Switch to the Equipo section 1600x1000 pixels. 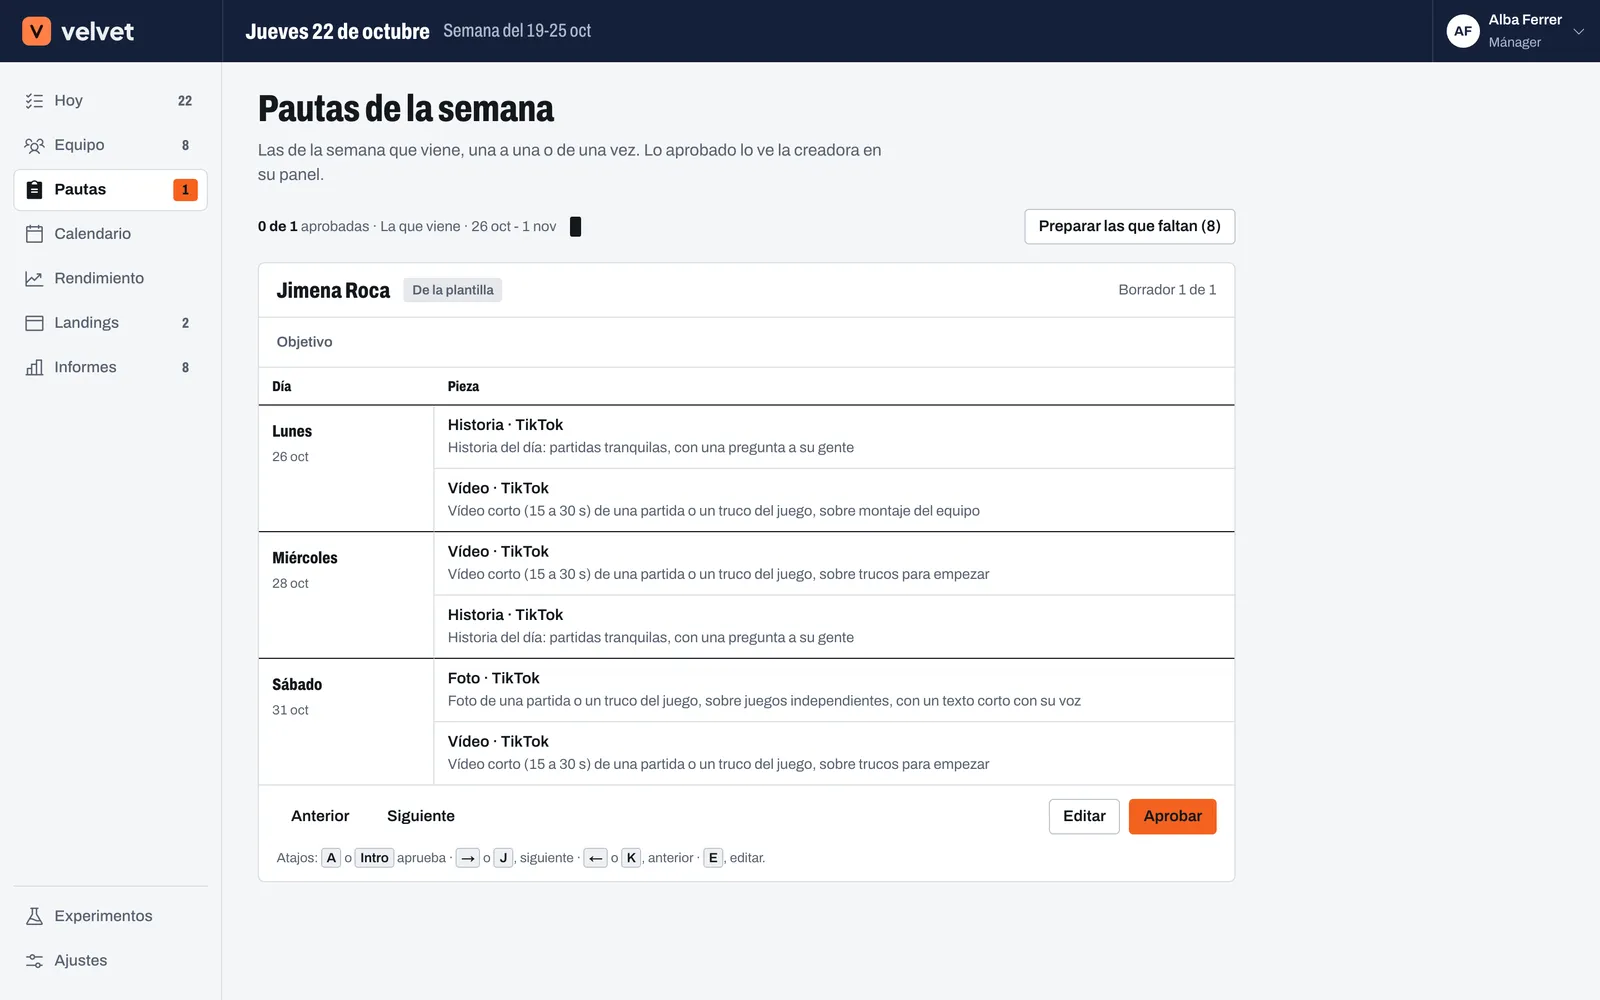110,145
